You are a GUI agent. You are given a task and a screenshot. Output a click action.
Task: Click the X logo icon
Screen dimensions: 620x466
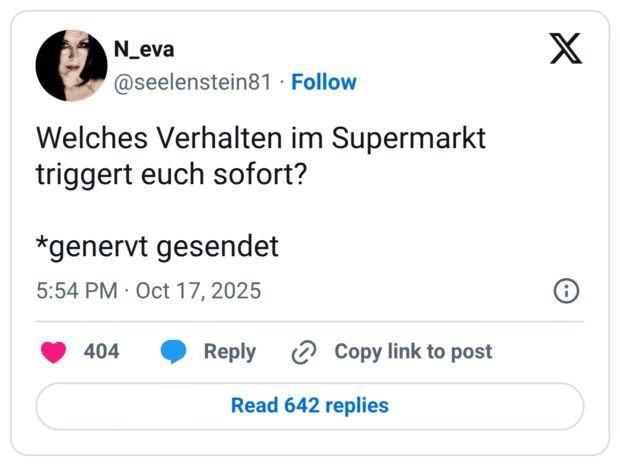[566, 49]
